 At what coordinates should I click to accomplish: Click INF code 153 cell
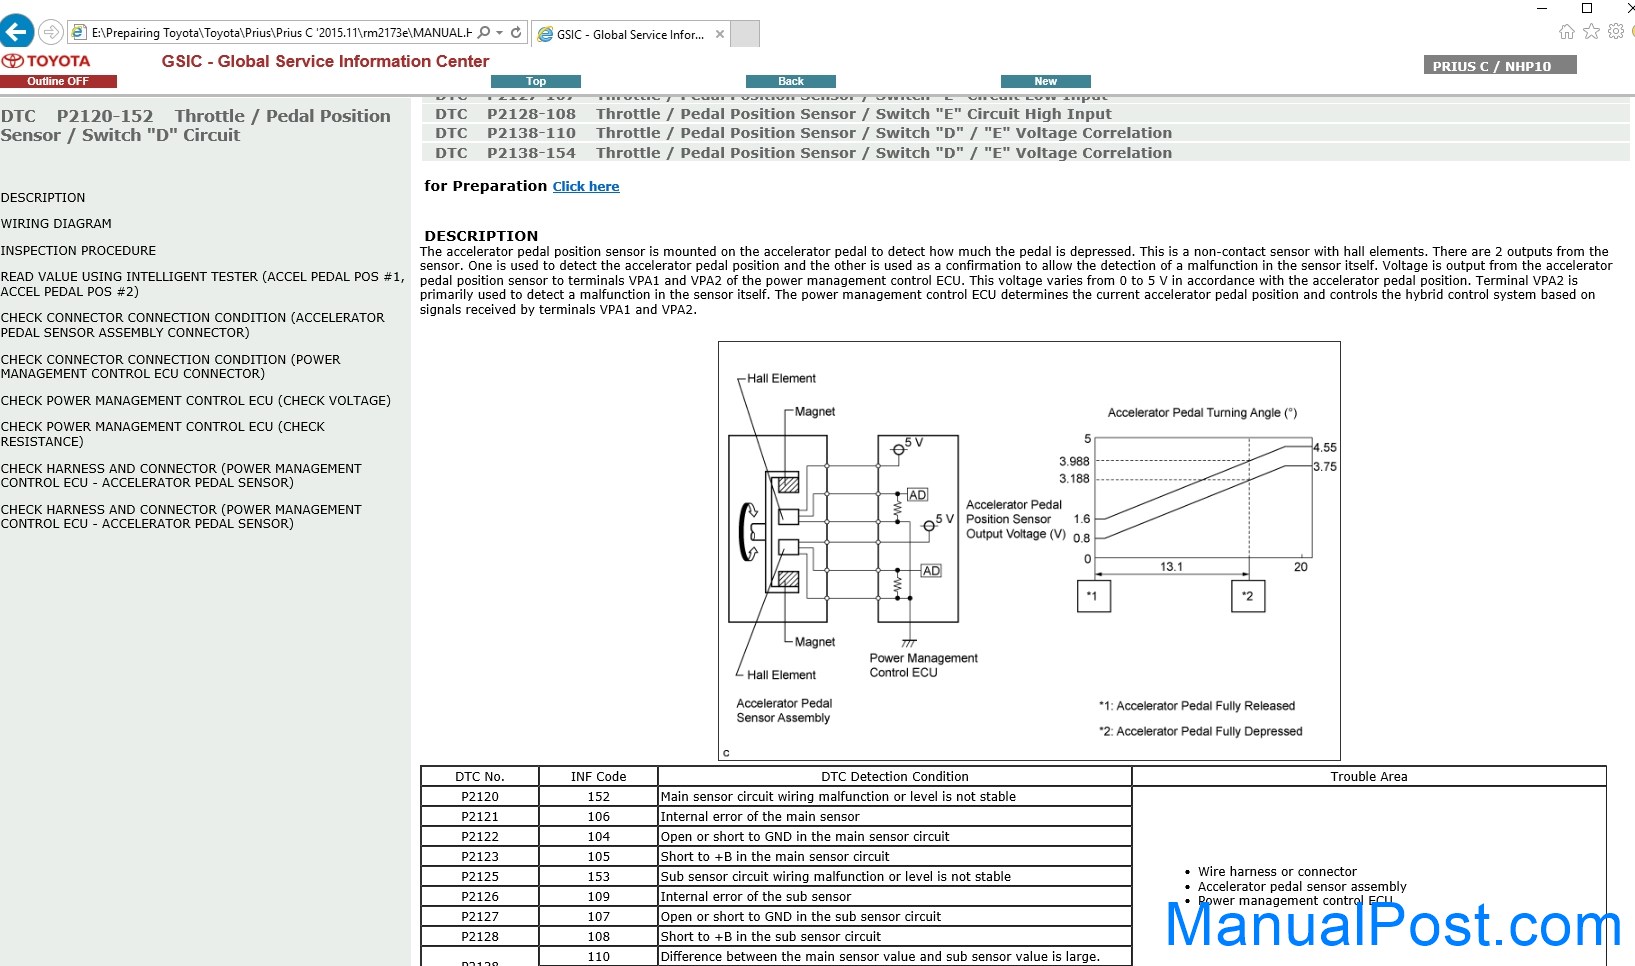pos(598,877)
